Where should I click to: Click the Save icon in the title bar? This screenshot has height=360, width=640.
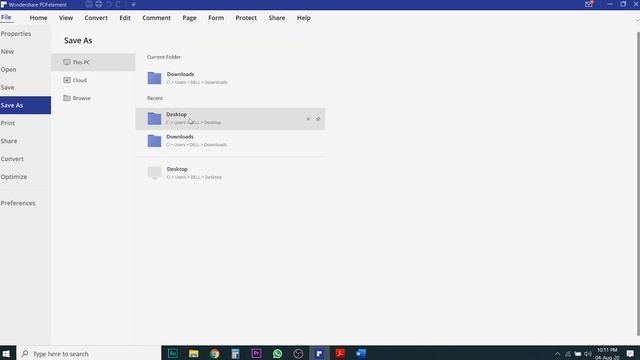89,4
